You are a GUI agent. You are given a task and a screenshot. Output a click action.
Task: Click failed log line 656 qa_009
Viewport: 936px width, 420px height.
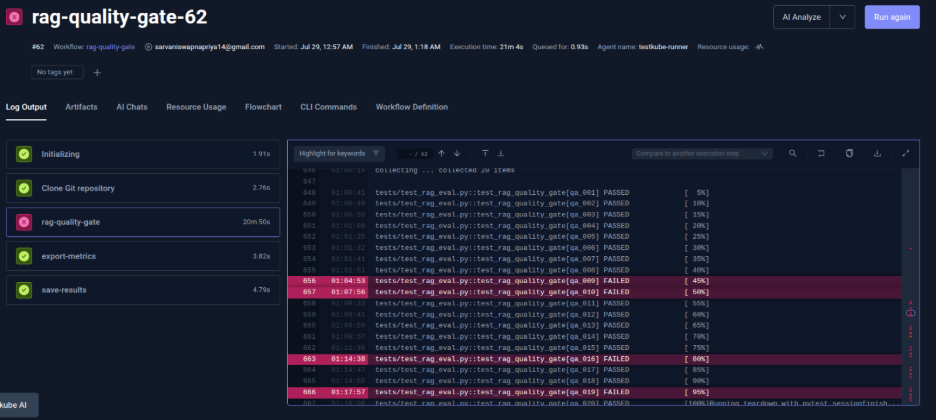point(595,281)
